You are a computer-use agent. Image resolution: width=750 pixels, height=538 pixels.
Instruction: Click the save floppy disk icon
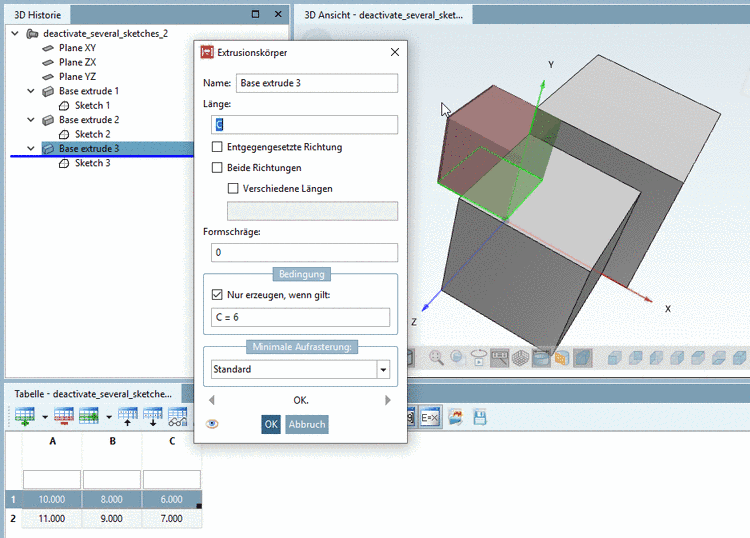(x=480, y=417)
